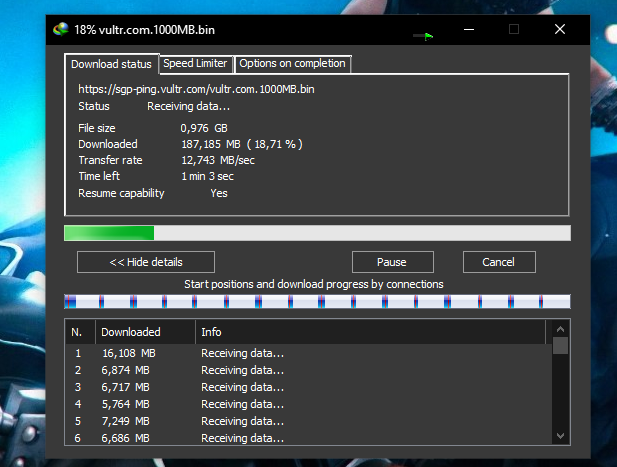
Task: Click the connection list scroll down arrow
Action: [x=560, y=436]
